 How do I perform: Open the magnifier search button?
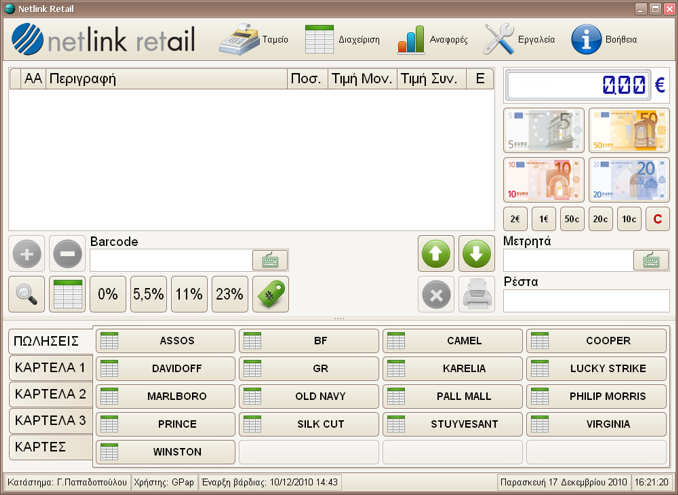click(x=26, y=294)
